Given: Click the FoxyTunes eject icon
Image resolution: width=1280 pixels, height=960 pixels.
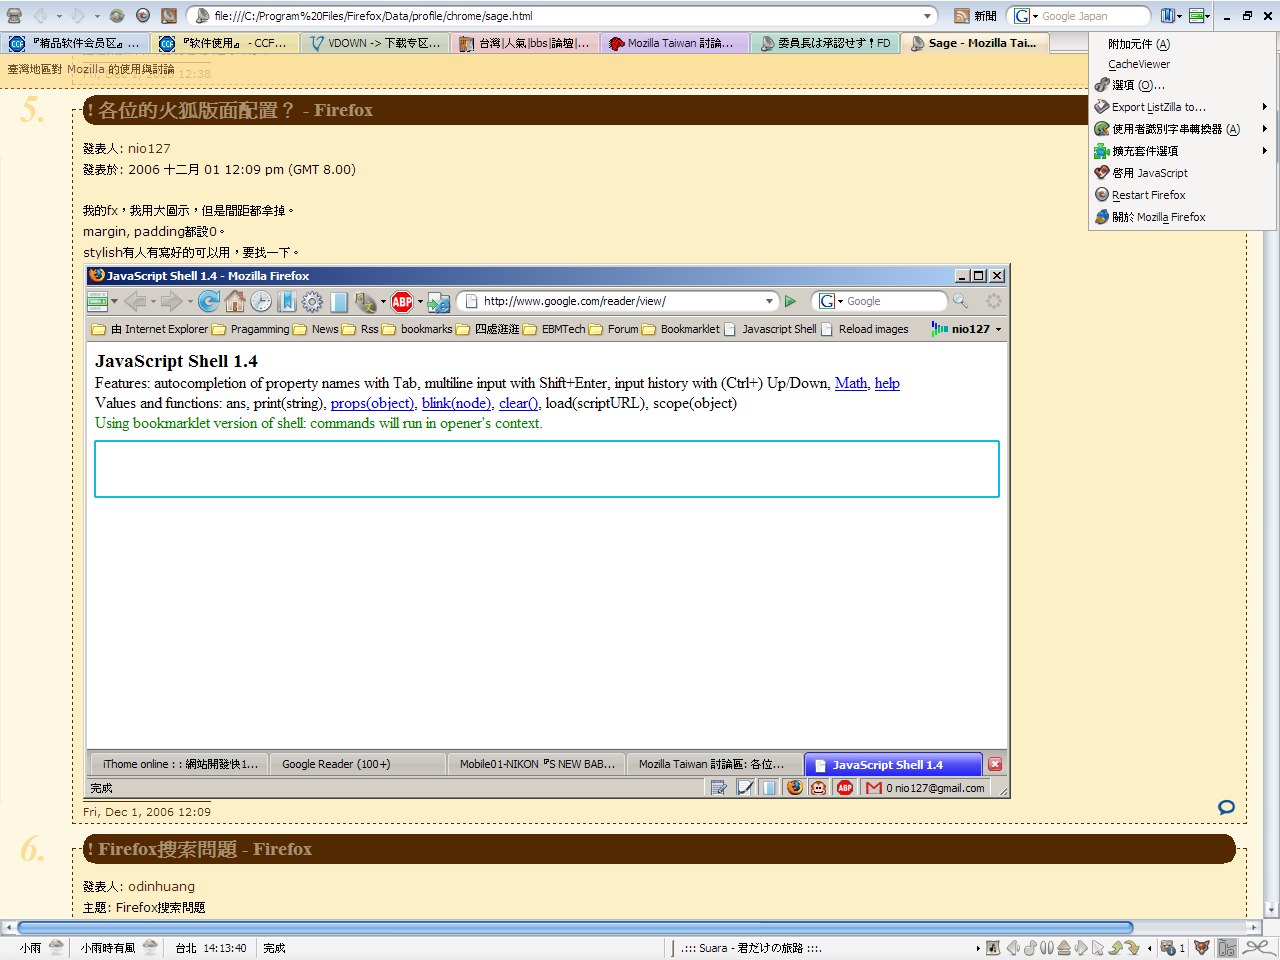Looking at the screenshot, I should [1064, 948].
